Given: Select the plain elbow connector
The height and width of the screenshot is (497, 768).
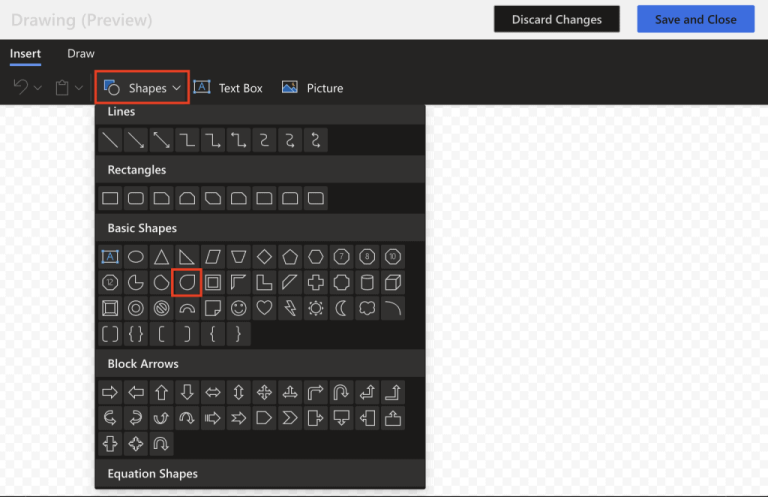Looking at the screenshot, I should coord(187,140).
